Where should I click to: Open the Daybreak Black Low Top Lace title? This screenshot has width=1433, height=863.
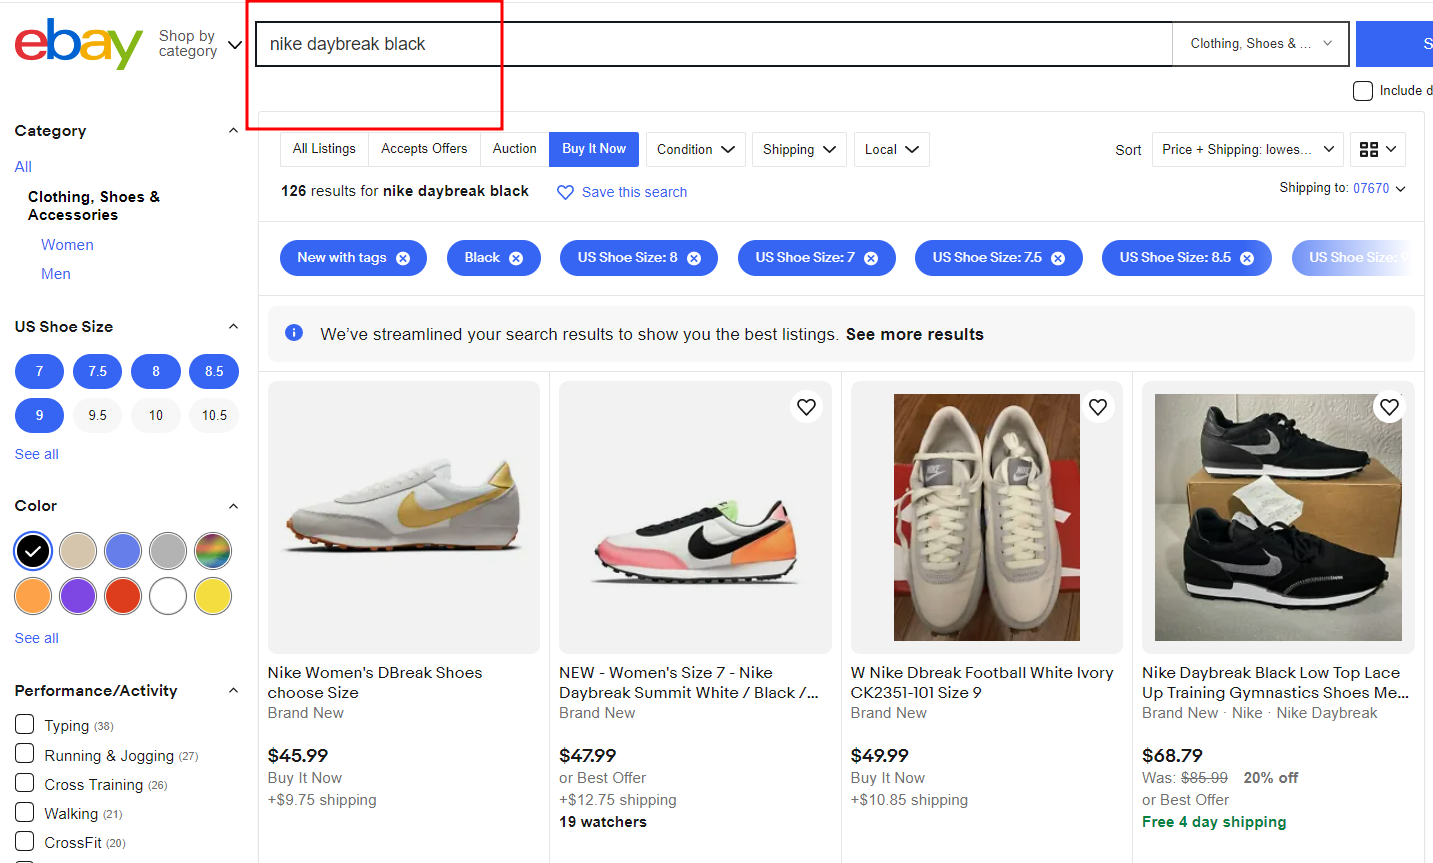1276,683
